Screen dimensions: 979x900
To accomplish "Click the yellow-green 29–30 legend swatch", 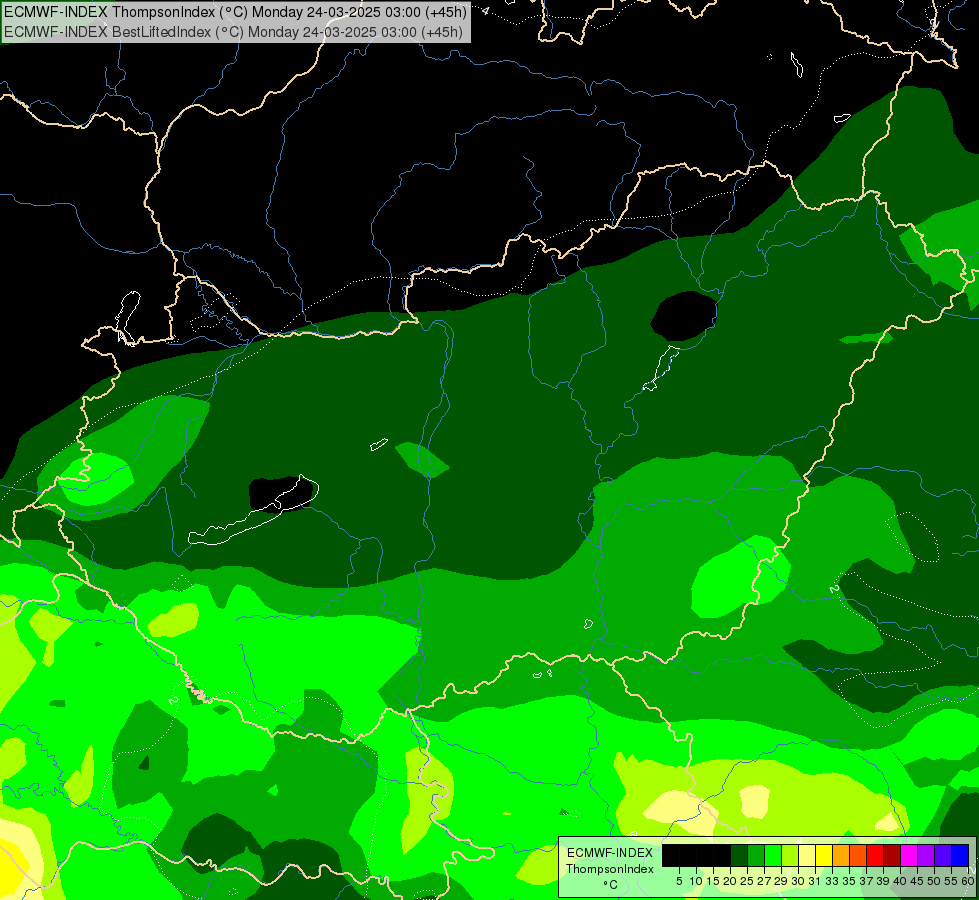I will (790, 855).
